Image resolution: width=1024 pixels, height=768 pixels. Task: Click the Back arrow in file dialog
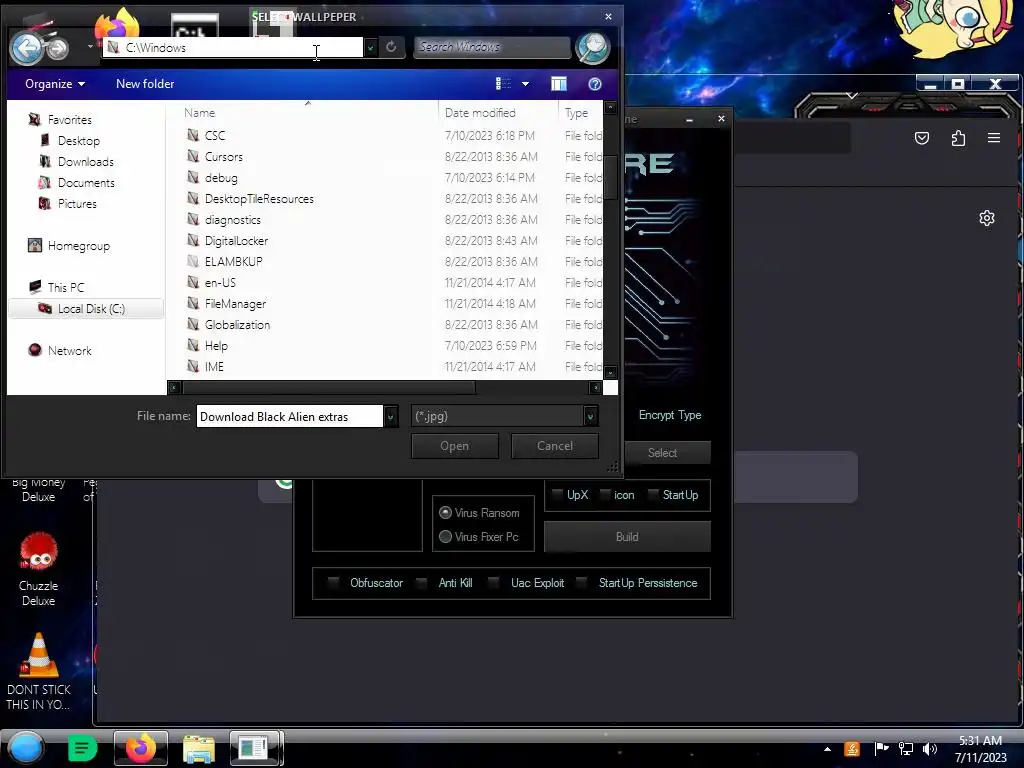pyautogui.click(x=26, y=48)
